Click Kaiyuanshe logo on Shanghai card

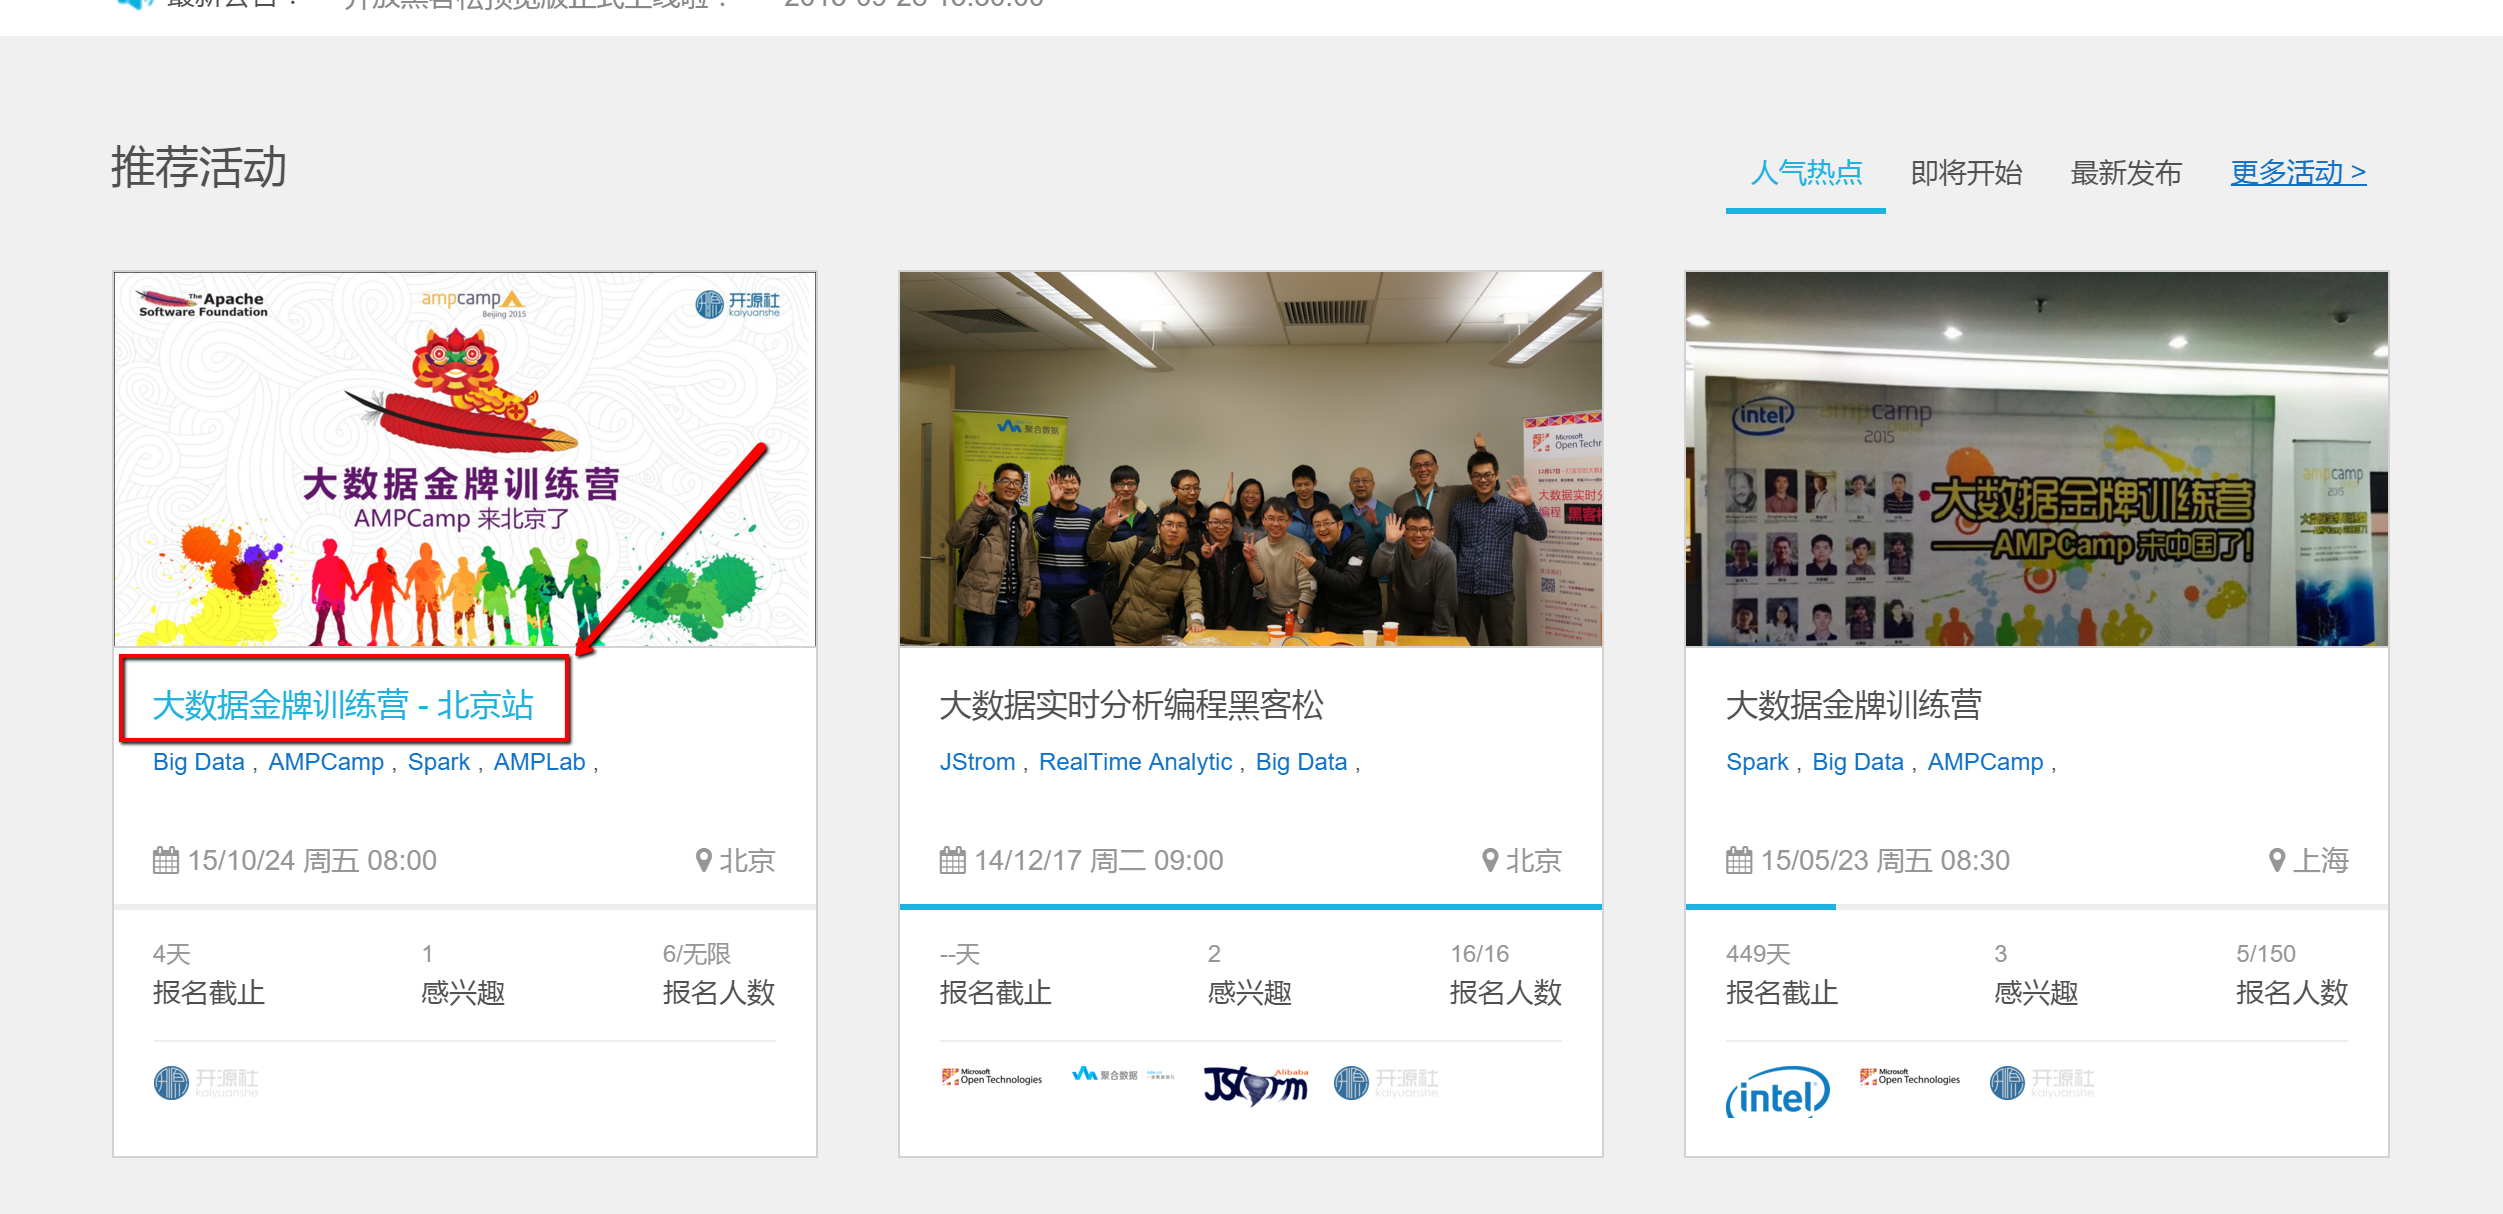coord(2041,1082)
